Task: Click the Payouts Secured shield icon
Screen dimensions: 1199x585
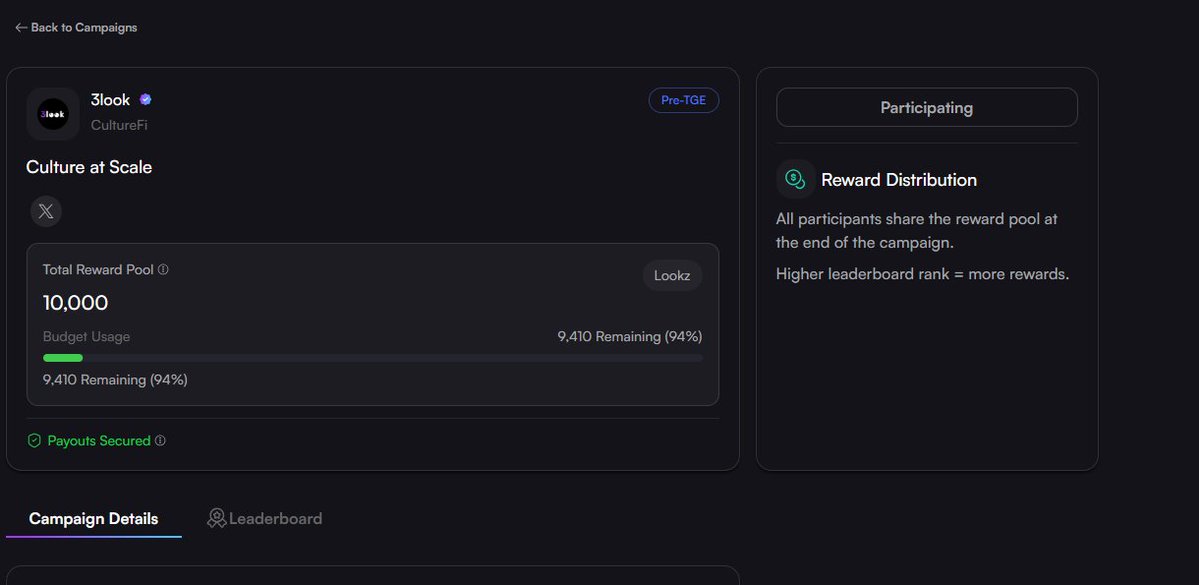Action: pos(34,440)
